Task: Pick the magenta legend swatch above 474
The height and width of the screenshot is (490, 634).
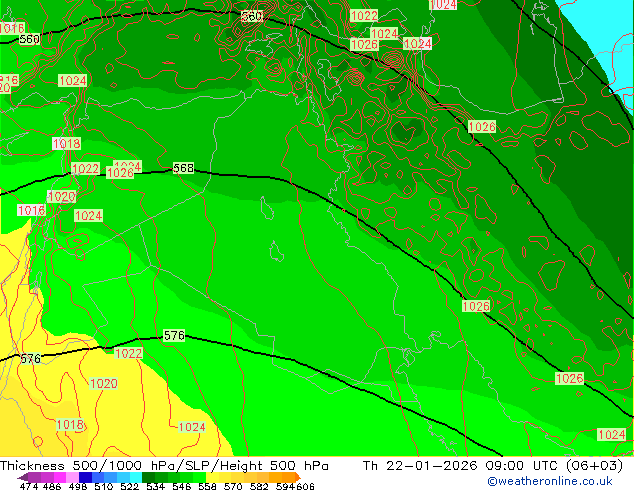Action: (30, 477)
